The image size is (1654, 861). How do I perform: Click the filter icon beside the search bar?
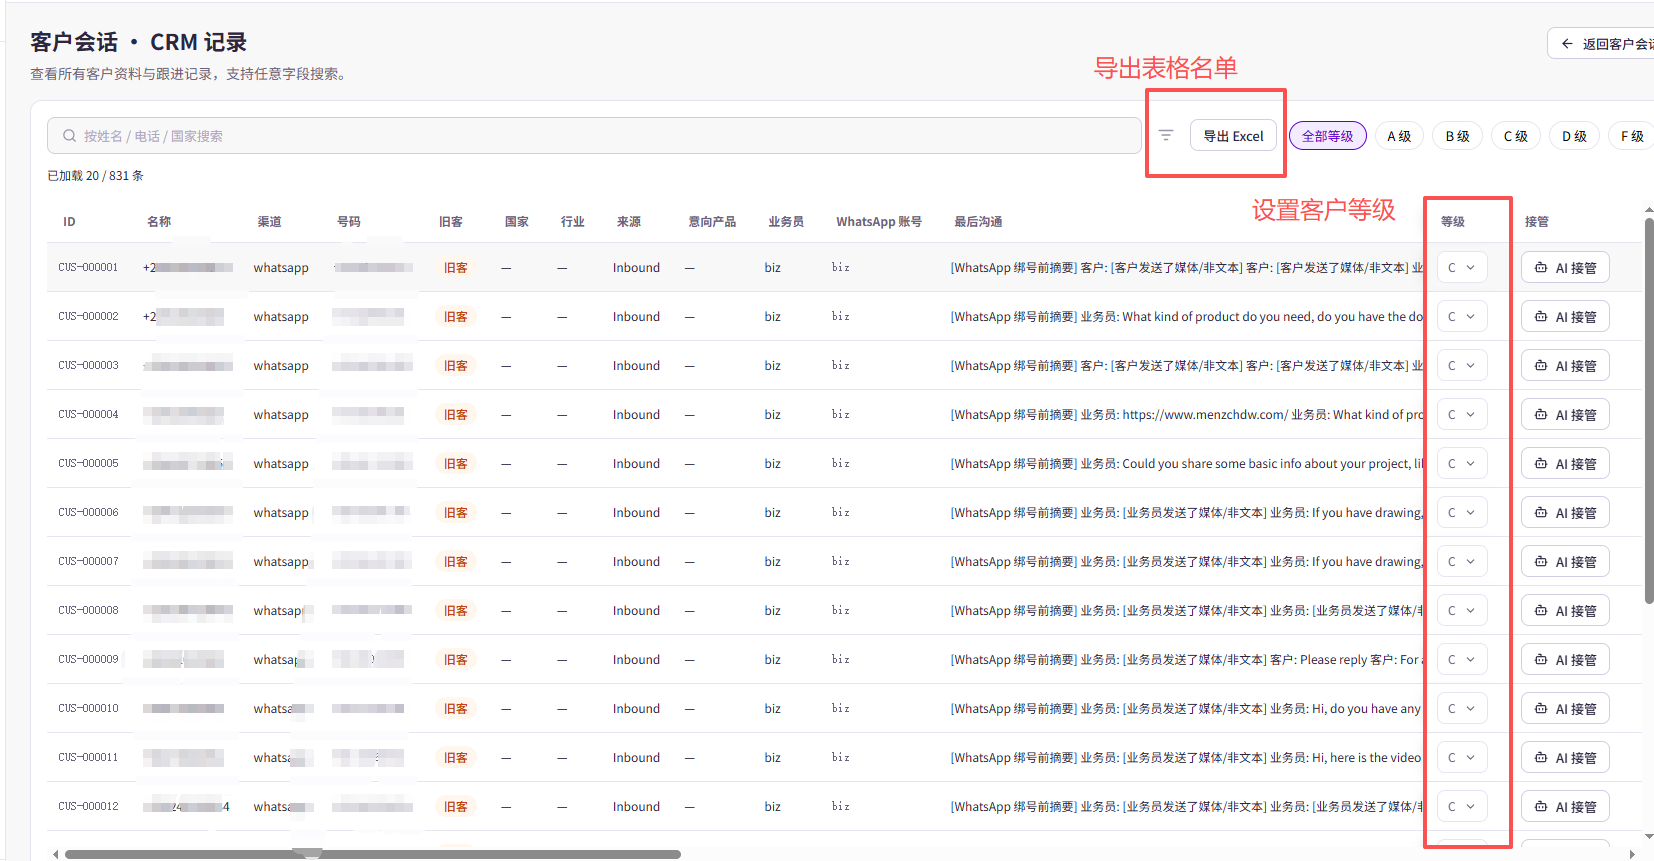tap(1165, 135)
